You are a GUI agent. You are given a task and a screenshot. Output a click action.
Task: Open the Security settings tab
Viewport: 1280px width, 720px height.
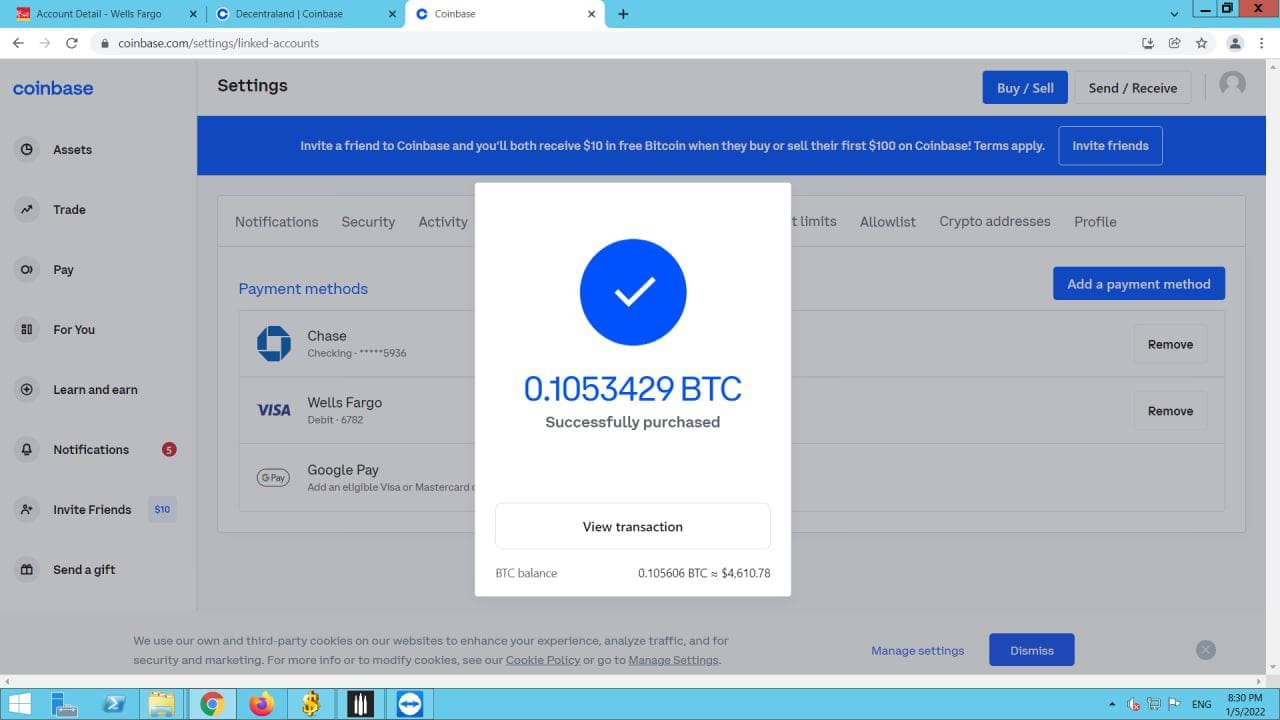[x=368, y=222]
